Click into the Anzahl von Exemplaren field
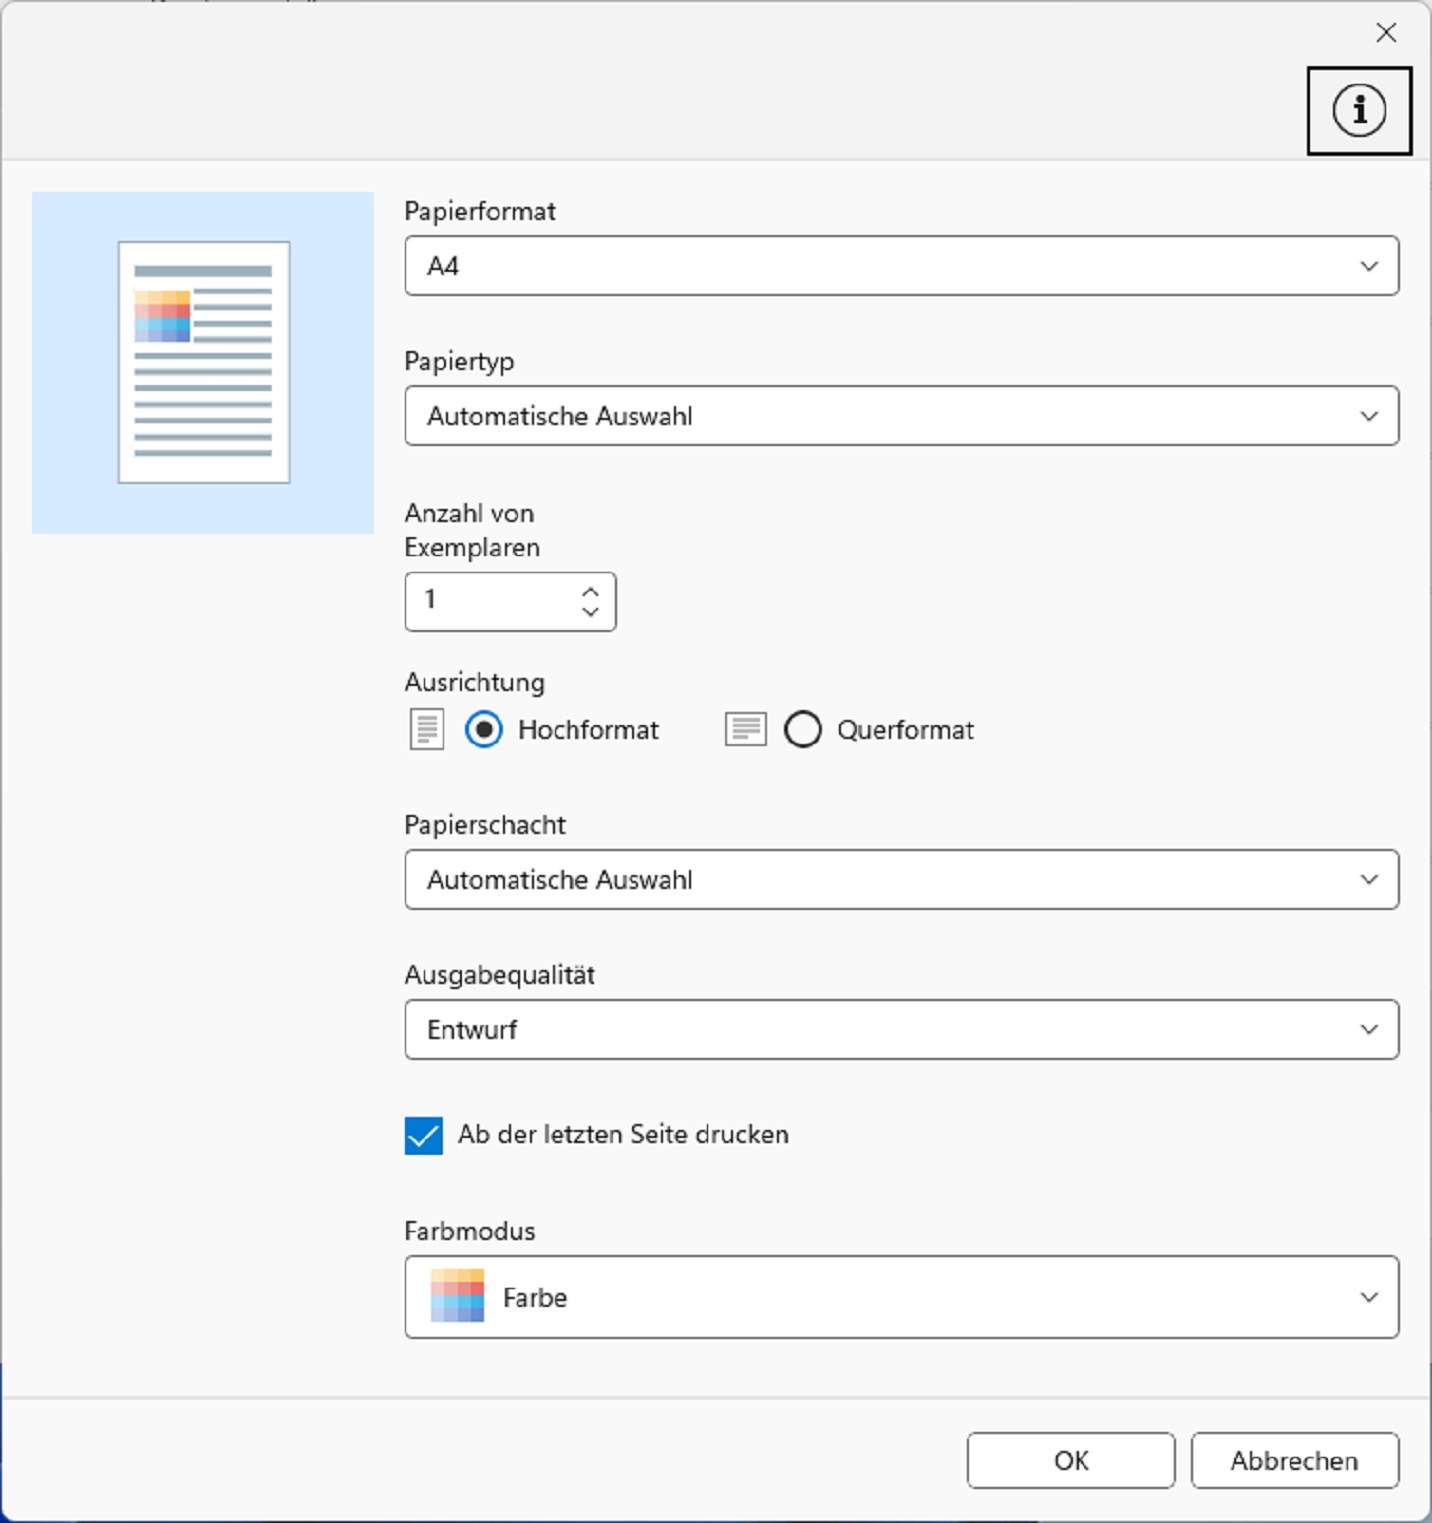1432x1523 pixels. pos(510,602)
